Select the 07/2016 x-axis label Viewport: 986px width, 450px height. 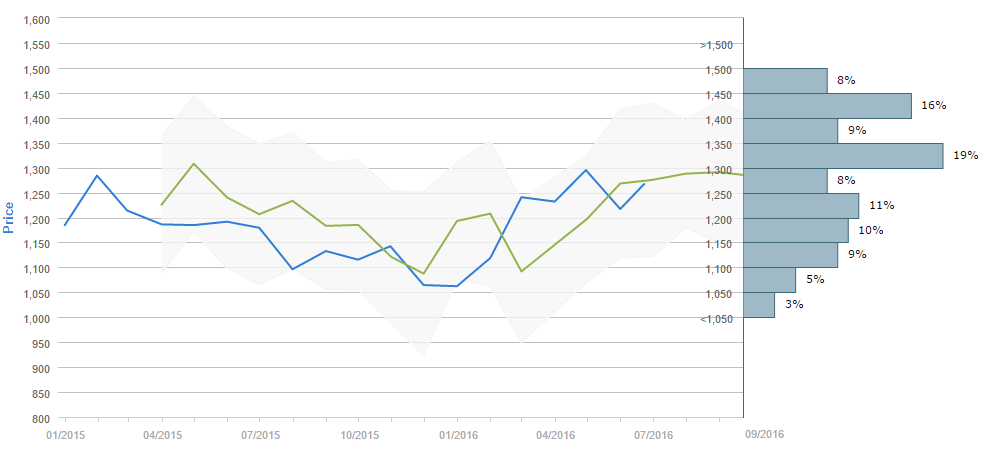[653, 435]
